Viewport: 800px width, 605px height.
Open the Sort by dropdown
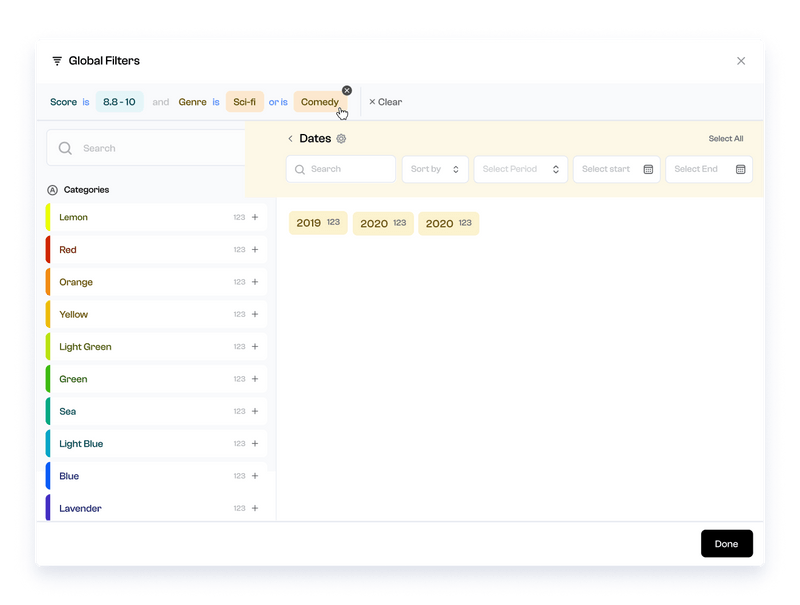[x=435, y=168]
